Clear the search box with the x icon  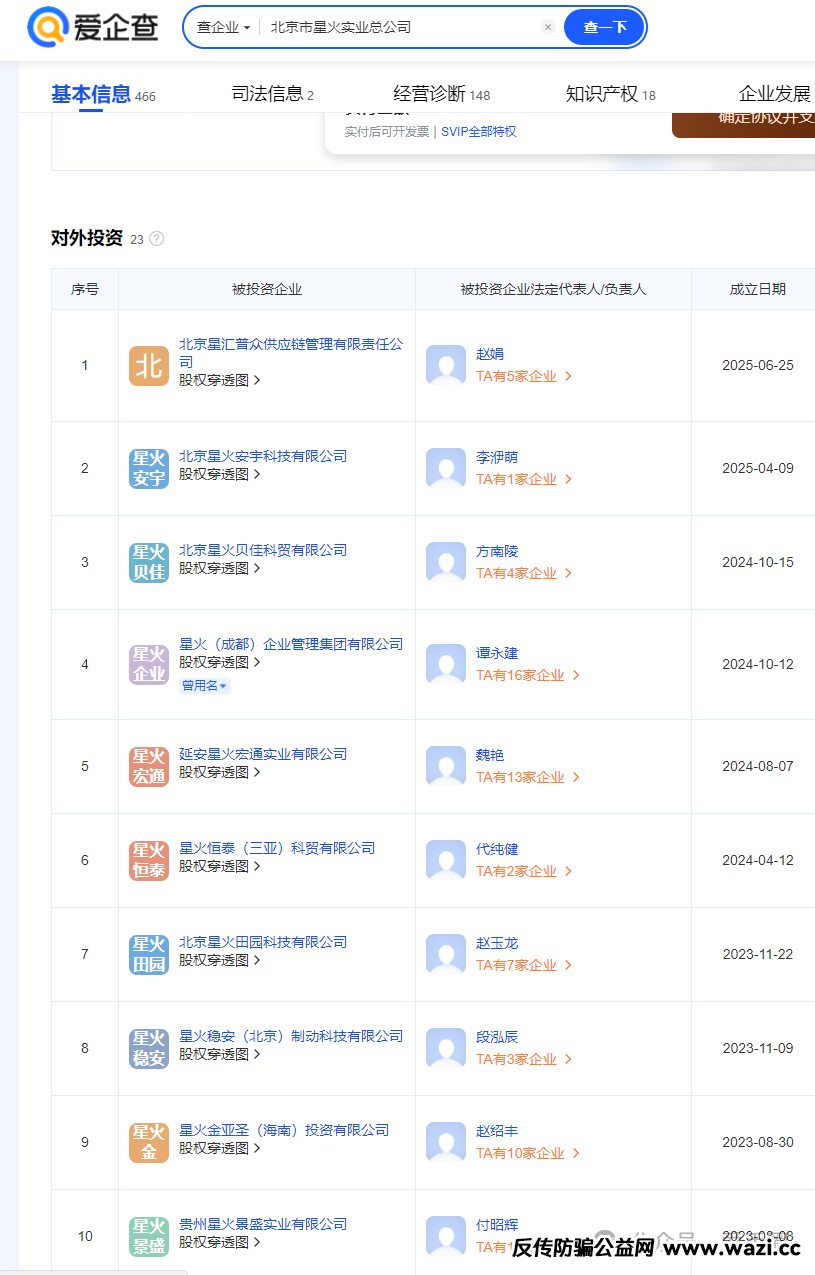[548, 27]
